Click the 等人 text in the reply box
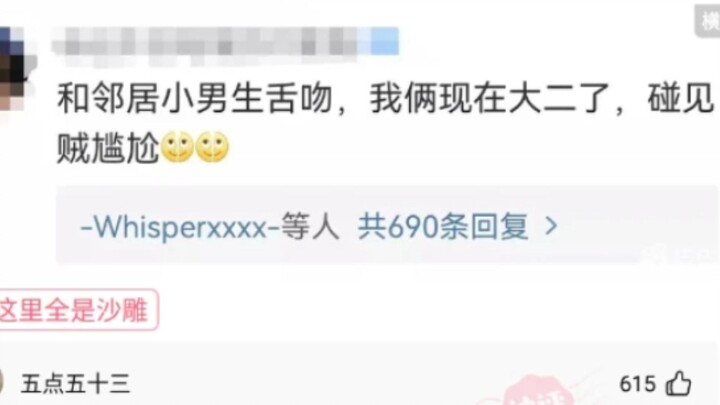 click(x=310, y=227)
